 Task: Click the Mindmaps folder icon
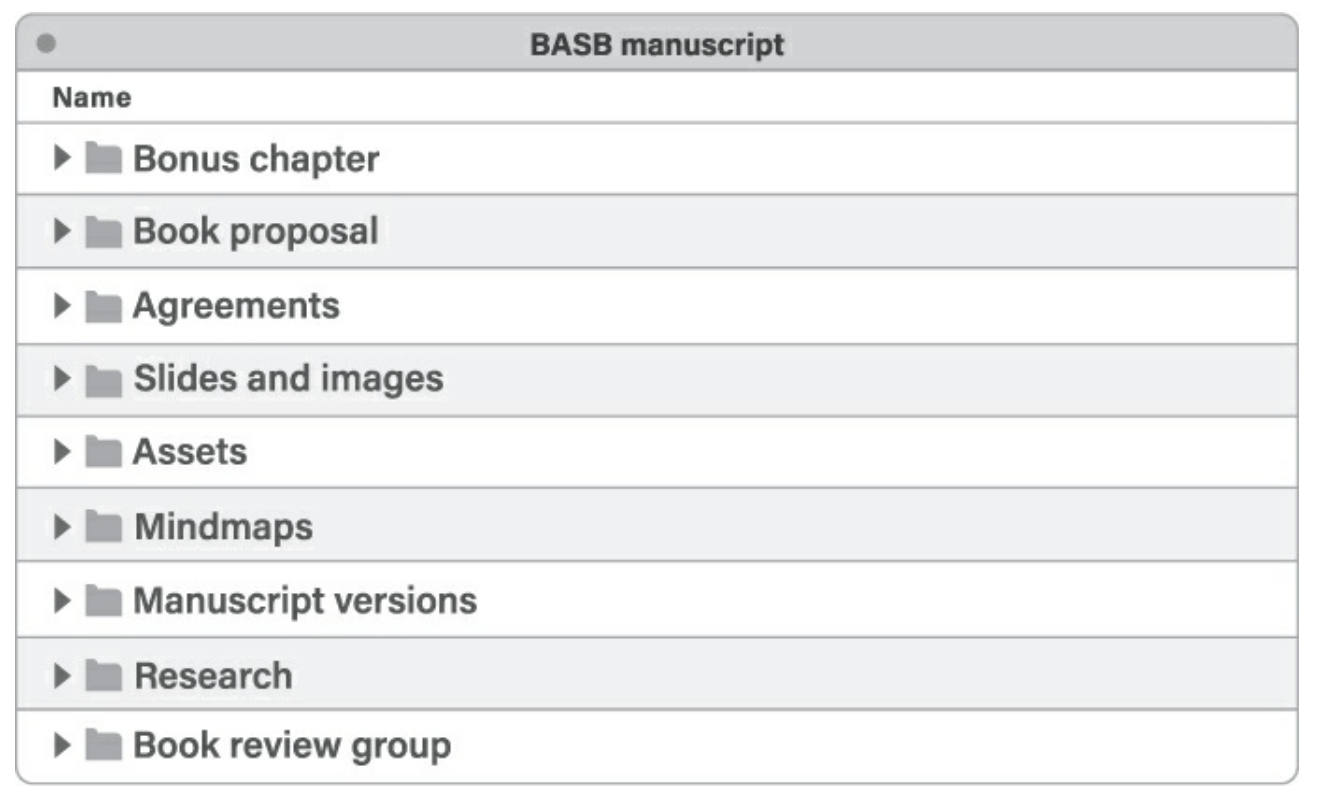click(x=103, y=527)
